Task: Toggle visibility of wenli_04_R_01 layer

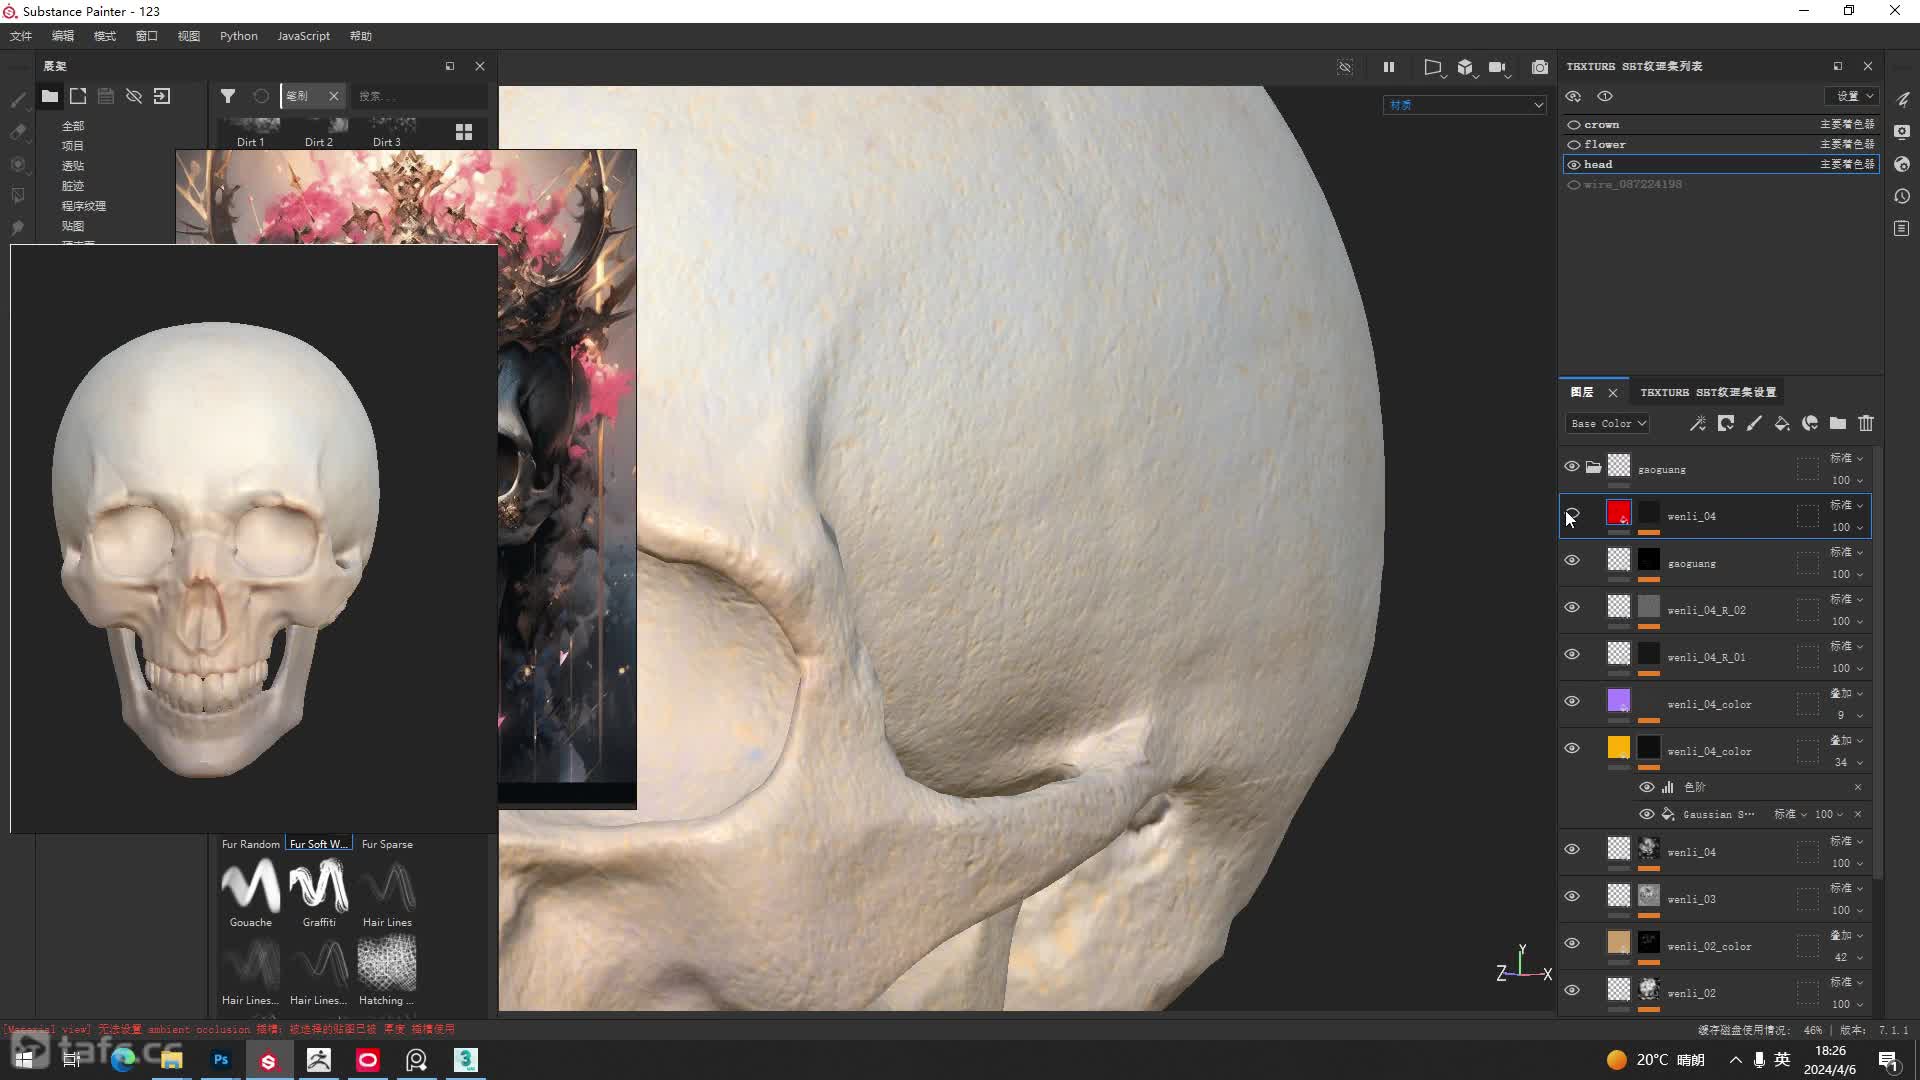Action: click(x=1572, y=655)
